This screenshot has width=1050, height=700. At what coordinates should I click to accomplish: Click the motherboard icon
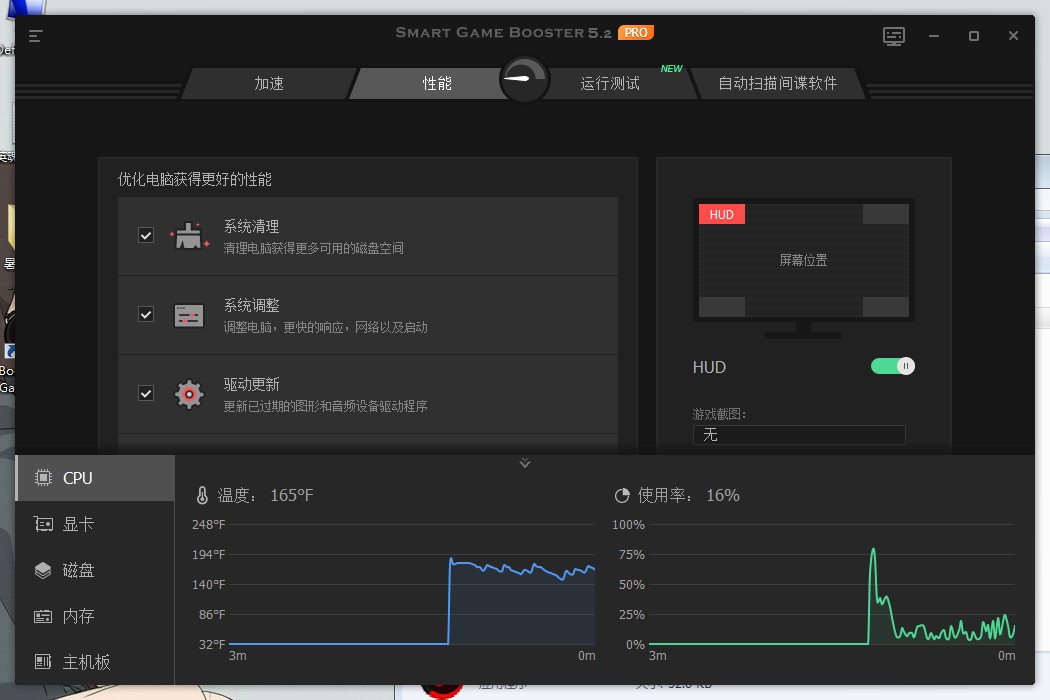click(43, 662)
